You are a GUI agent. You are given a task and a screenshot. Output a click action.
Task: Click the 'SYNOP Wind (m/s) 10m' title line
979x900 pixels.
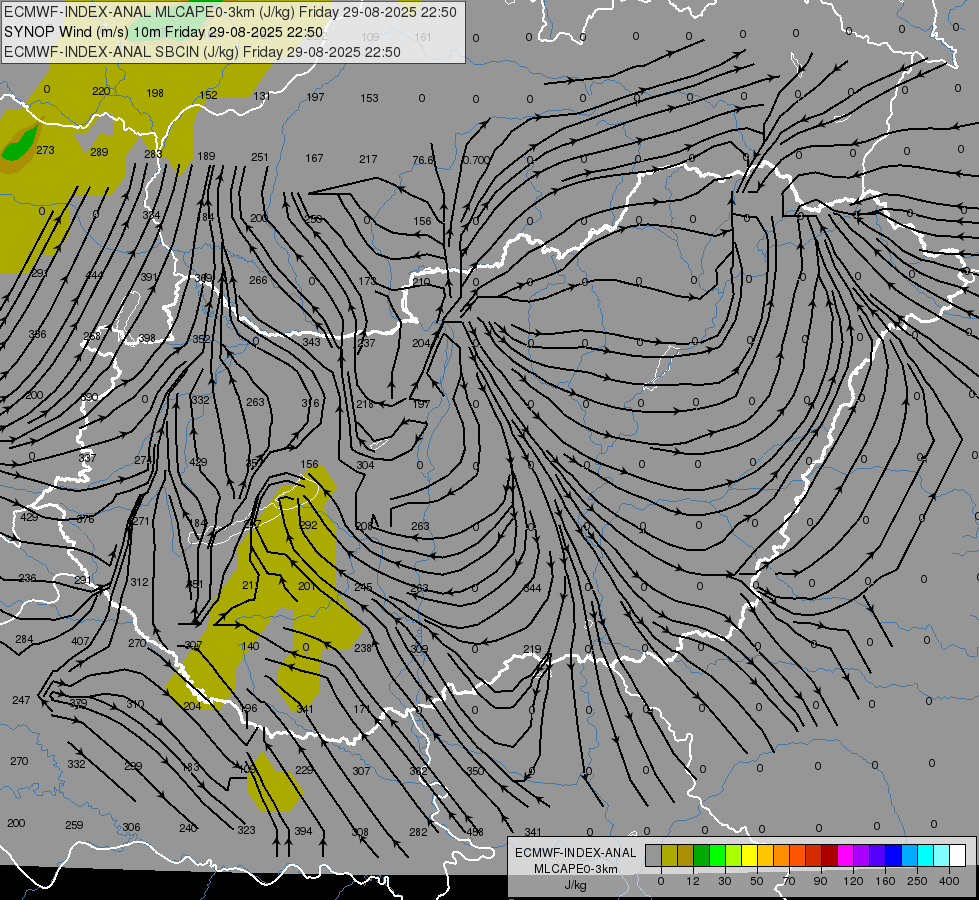164,32
